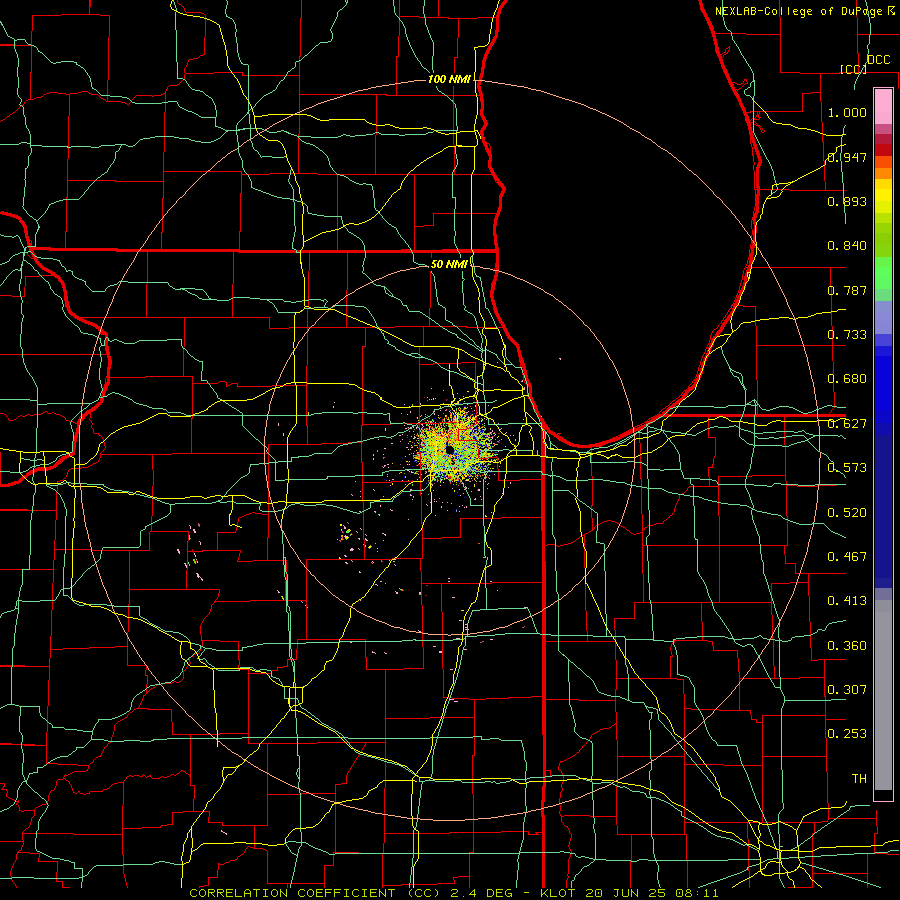
Task: Click the 100 NMI range ring label
Action: point(449,79)
